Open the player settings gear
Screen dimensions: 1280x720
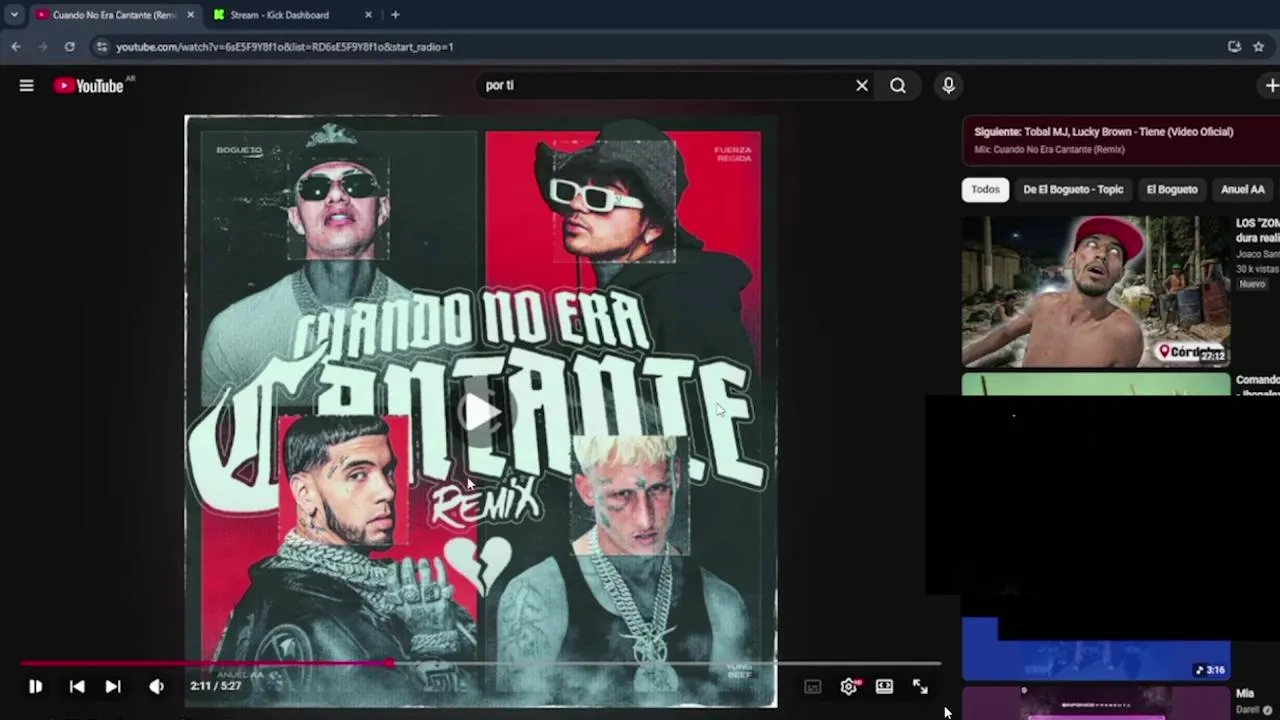pyautogui.click(x=849, y=687)
